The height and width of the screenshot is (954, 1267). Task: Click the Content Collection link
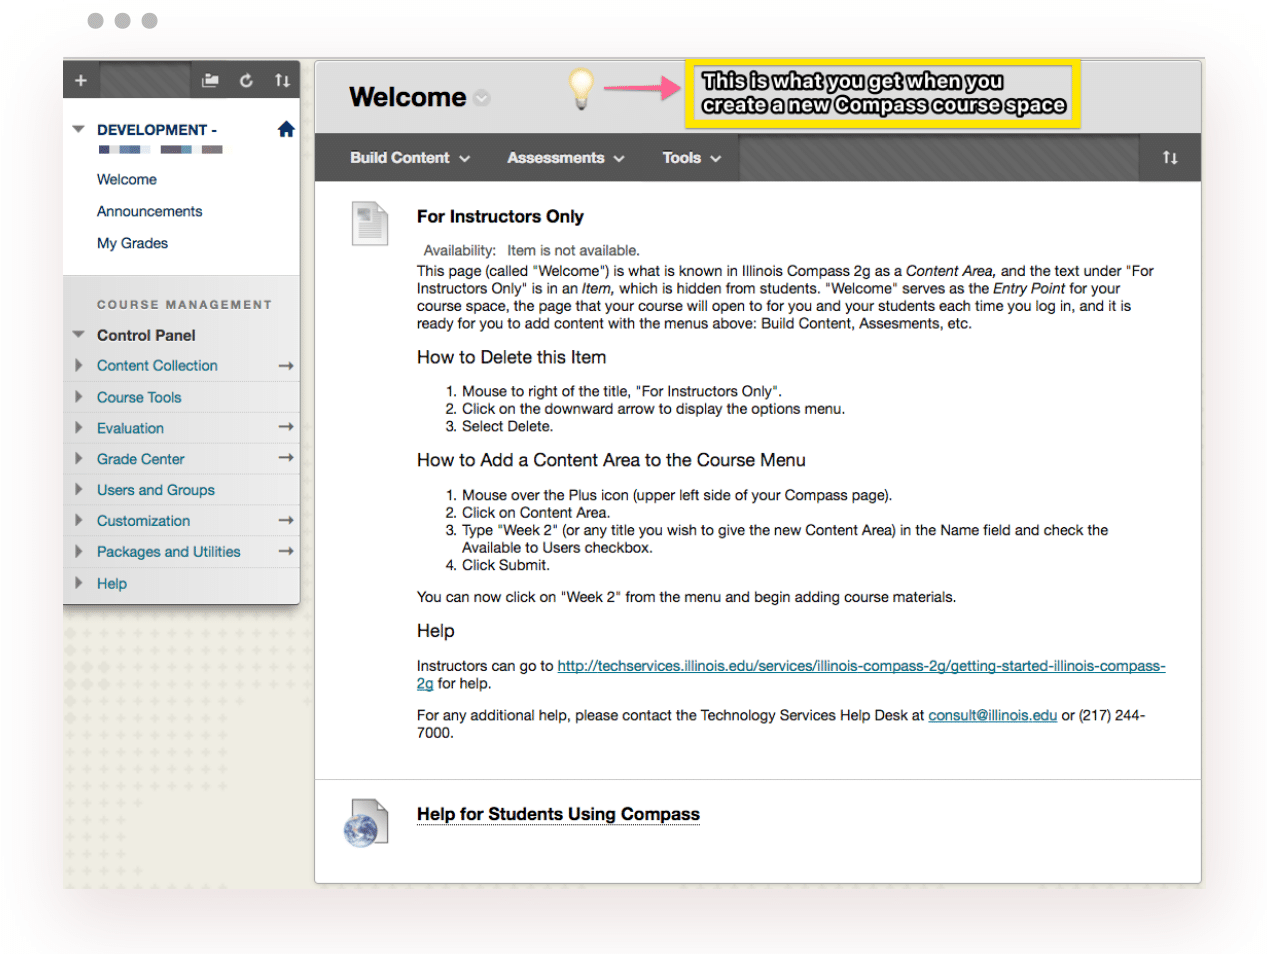(x=157, y=366)
